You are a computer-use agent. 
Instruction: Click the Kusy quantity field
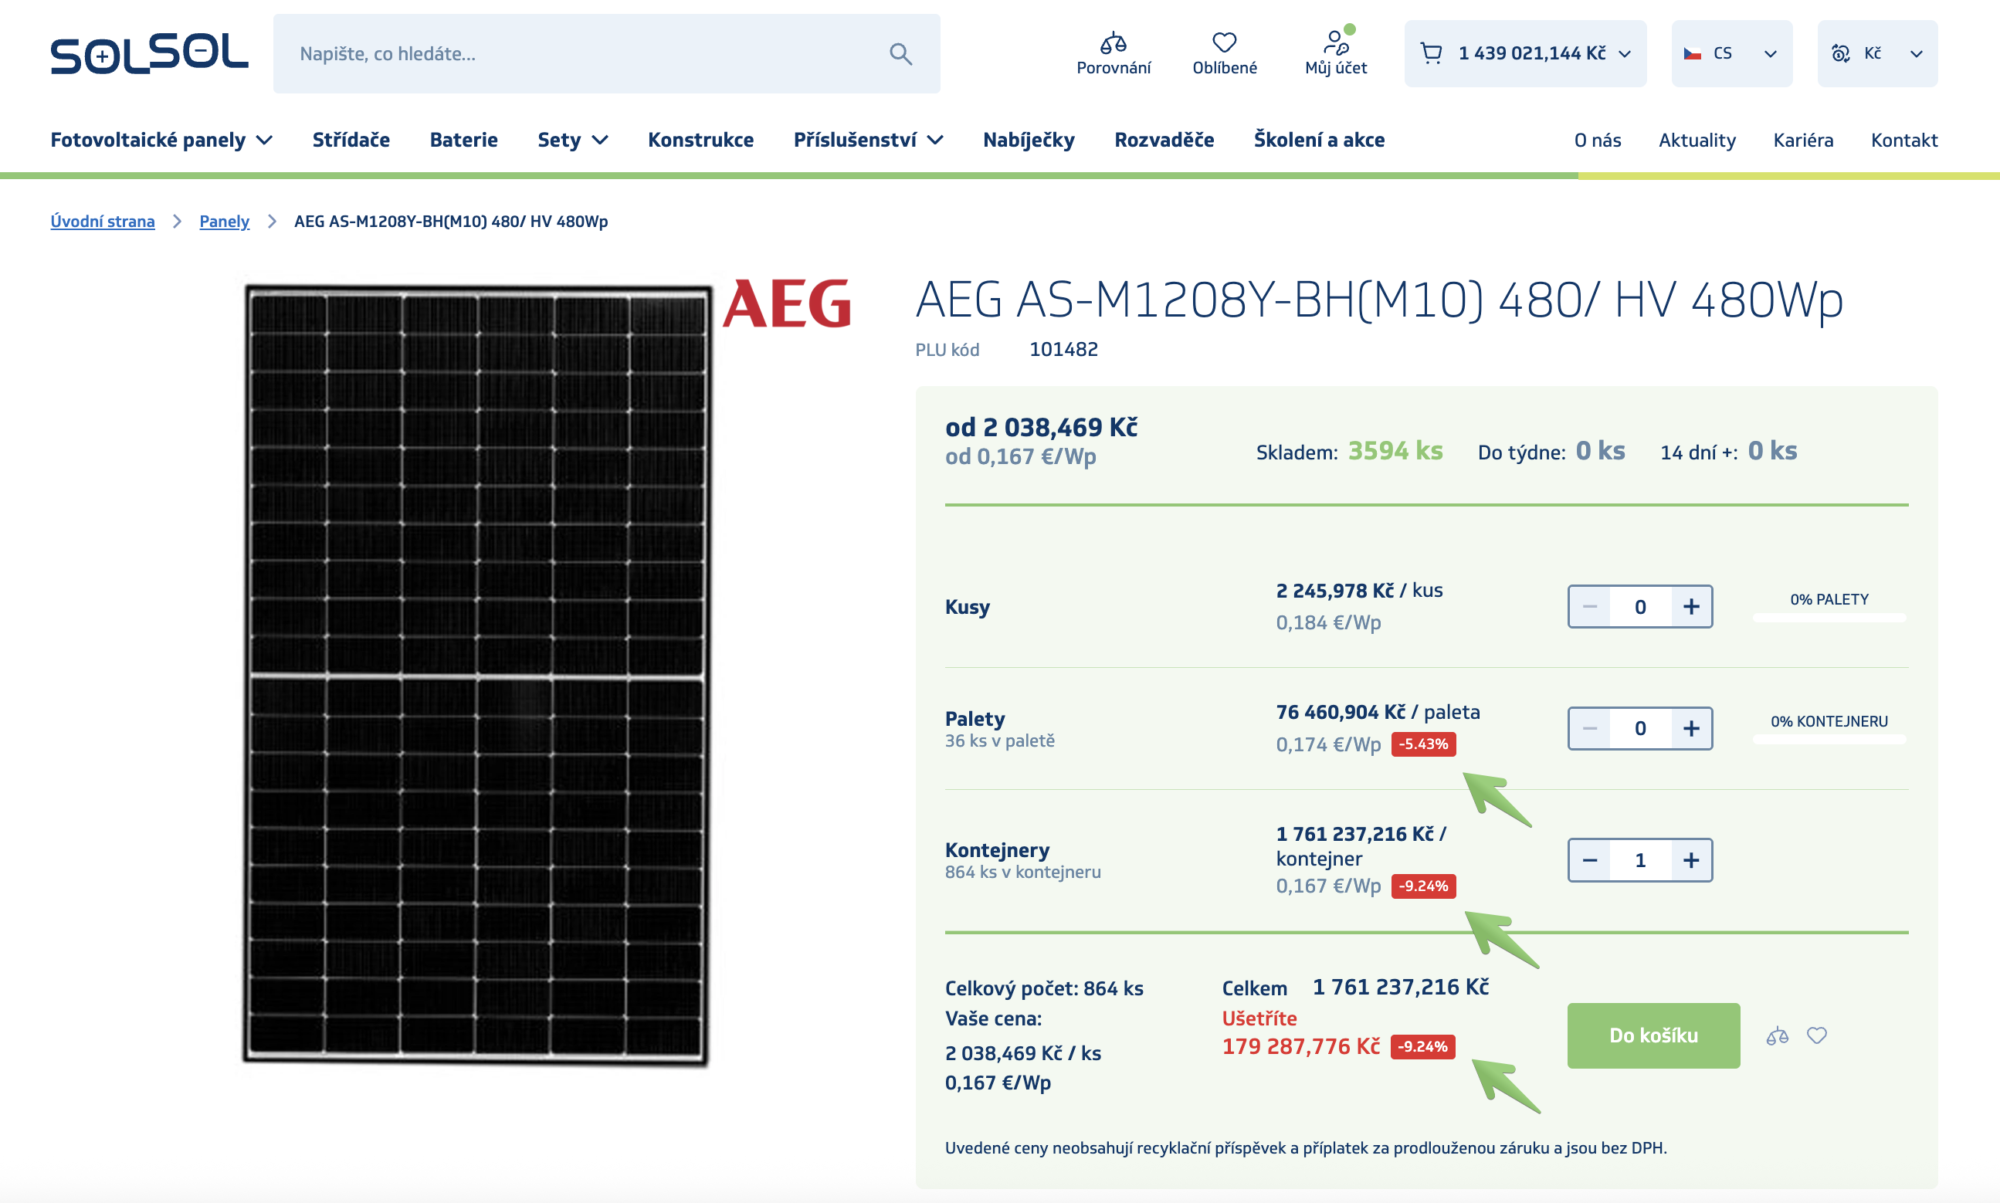click(x=1640, y=607)
